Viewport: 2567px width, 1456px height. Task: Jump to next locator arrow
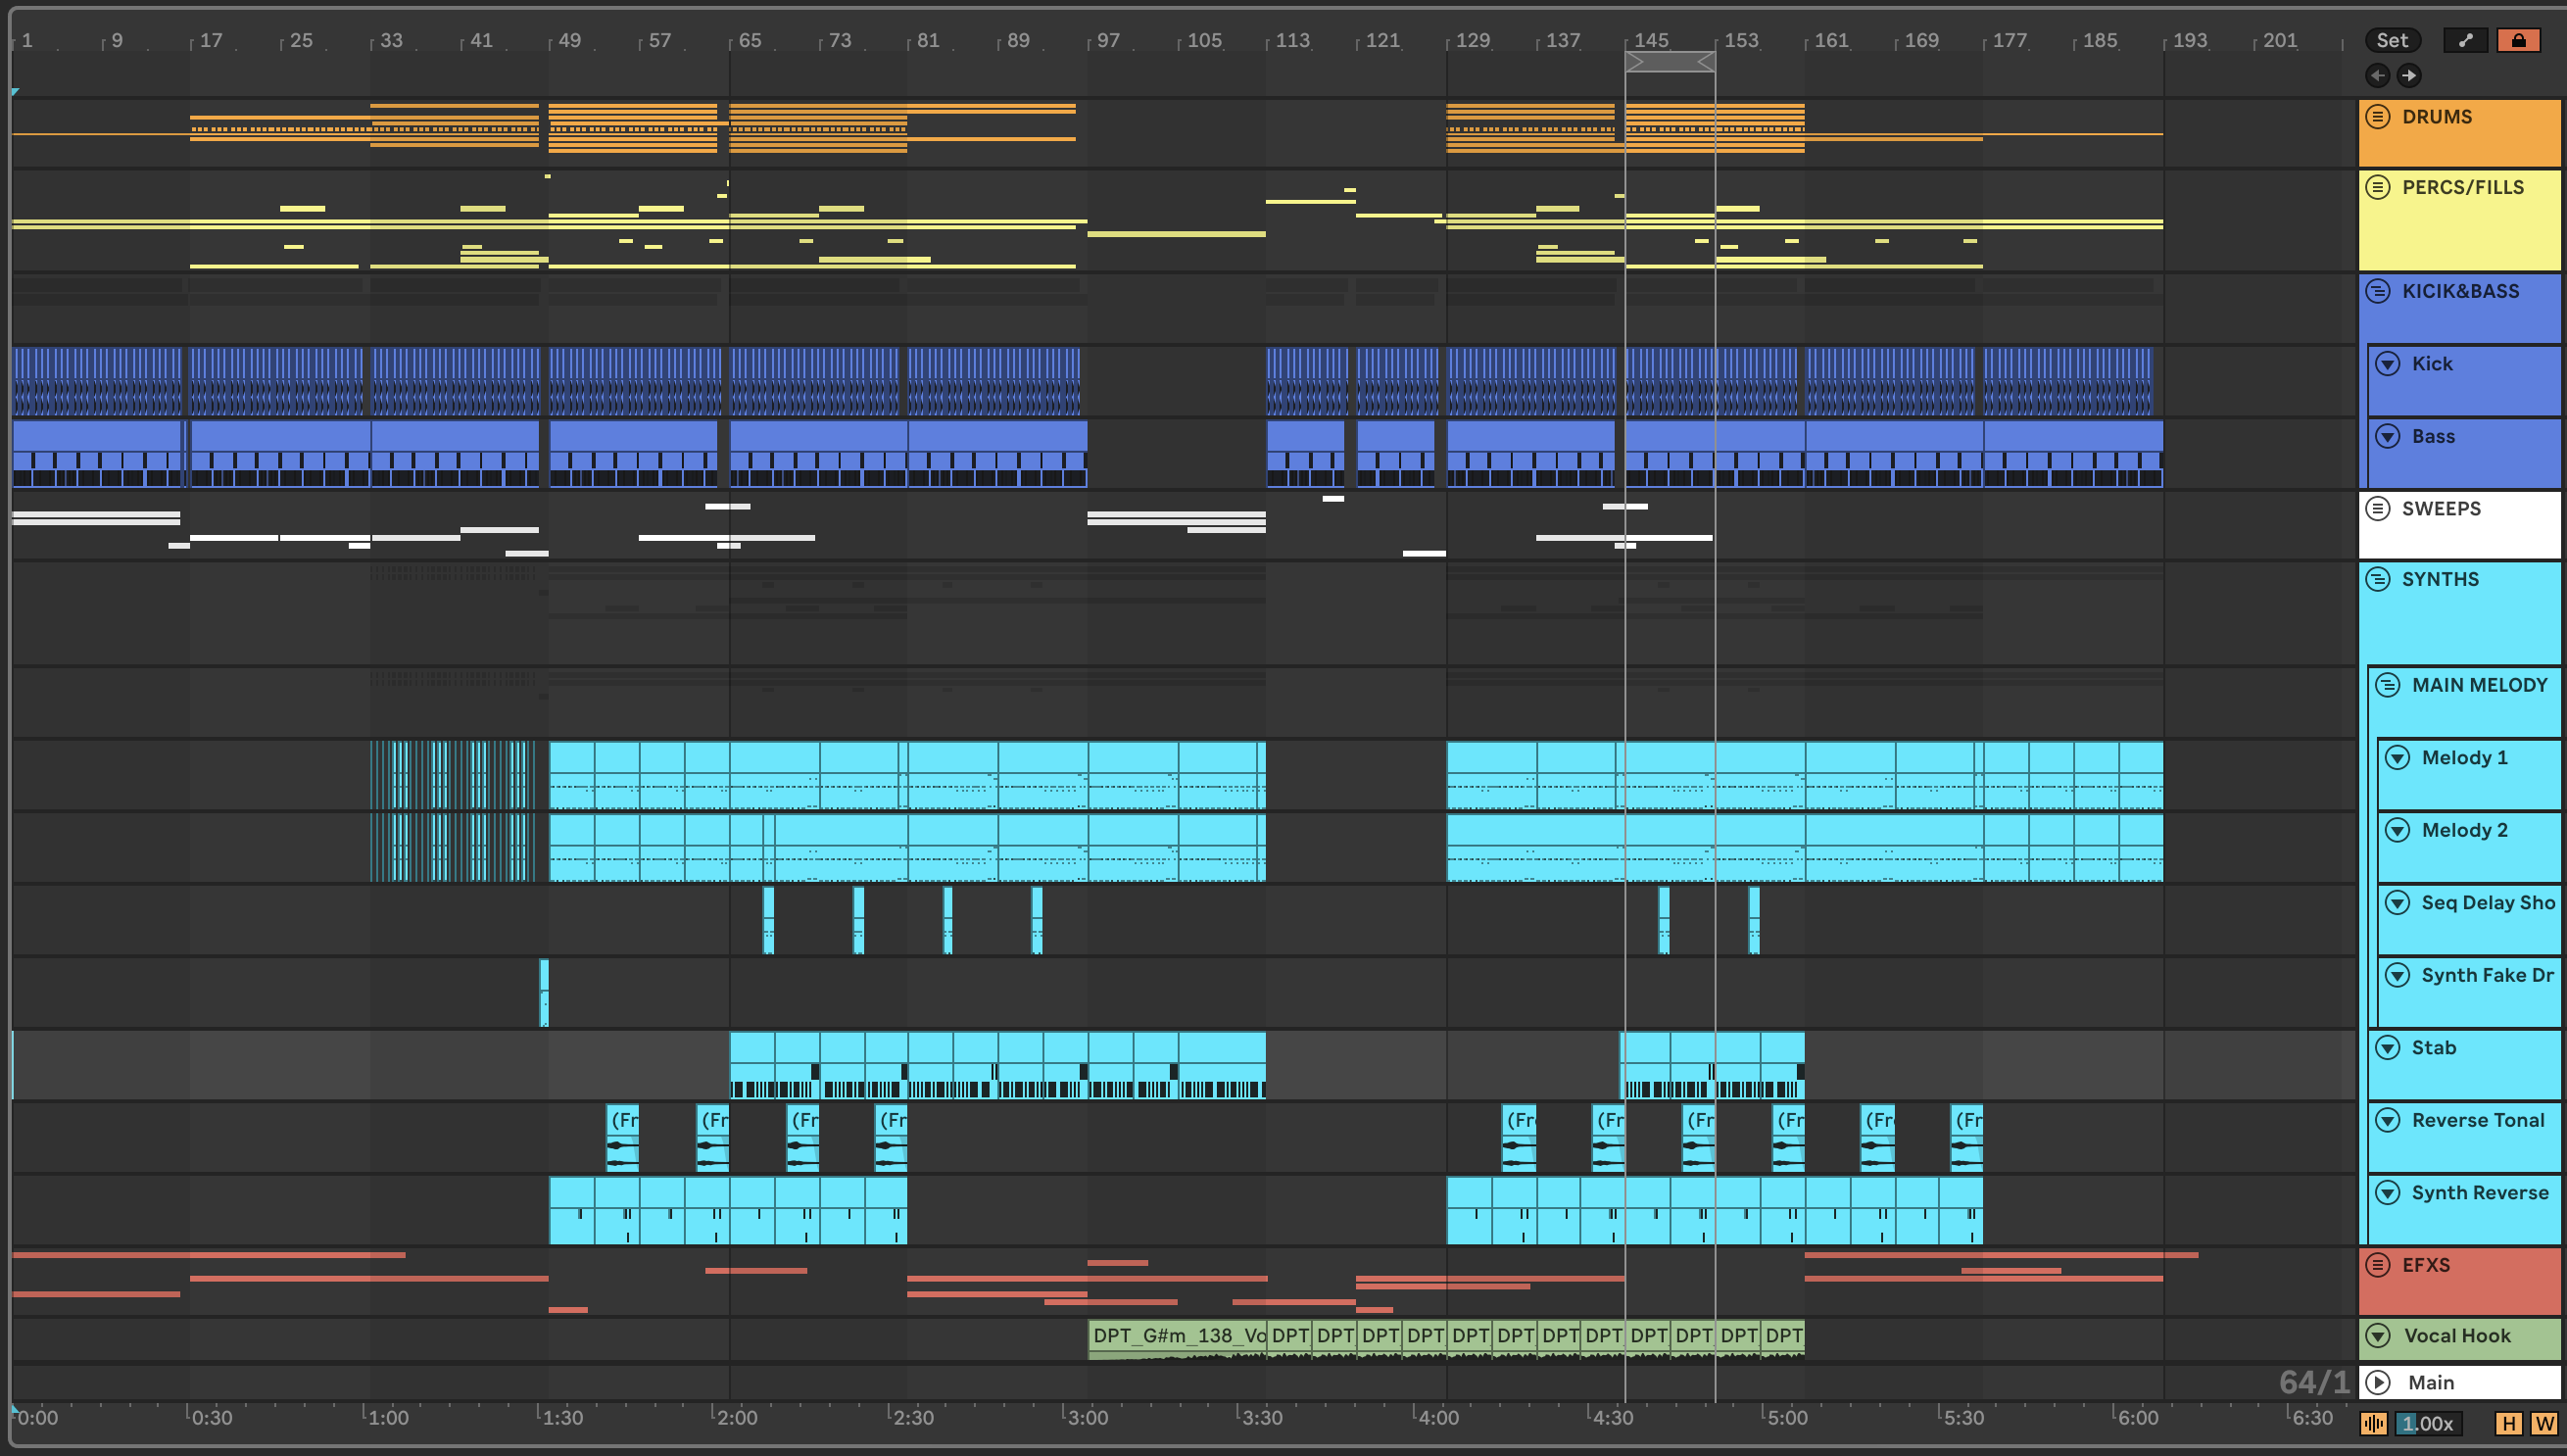(x=2410, y=75)
